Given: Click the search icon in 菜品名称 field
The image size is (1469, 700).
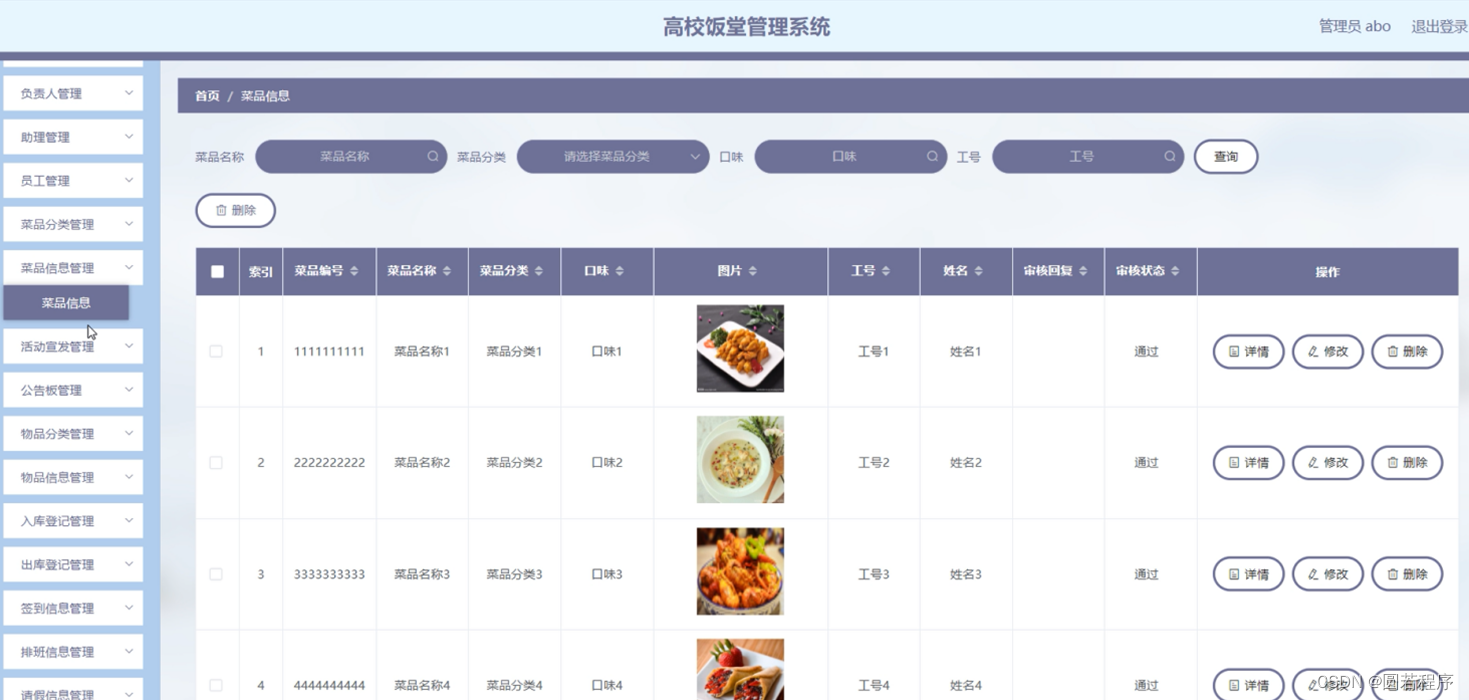Looking at the screenshot, I should pyautogui.click(x=433, y=156).
